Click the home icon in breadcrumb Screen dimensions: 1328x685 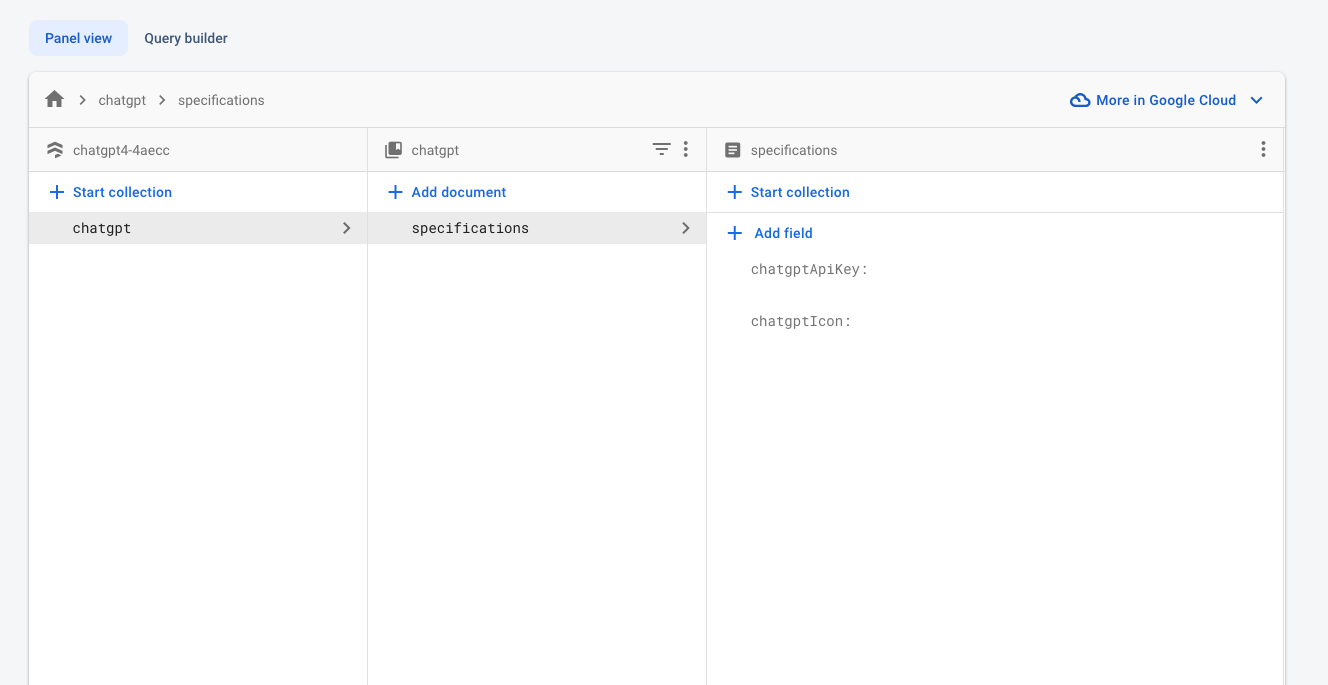tap(55, 100)
